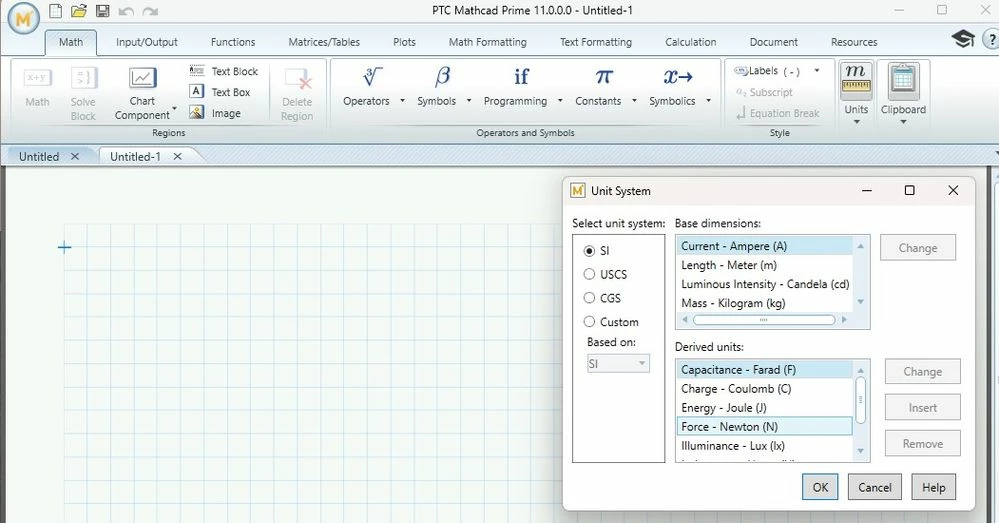Open the Labels dropdown

[x=817, y=71]
